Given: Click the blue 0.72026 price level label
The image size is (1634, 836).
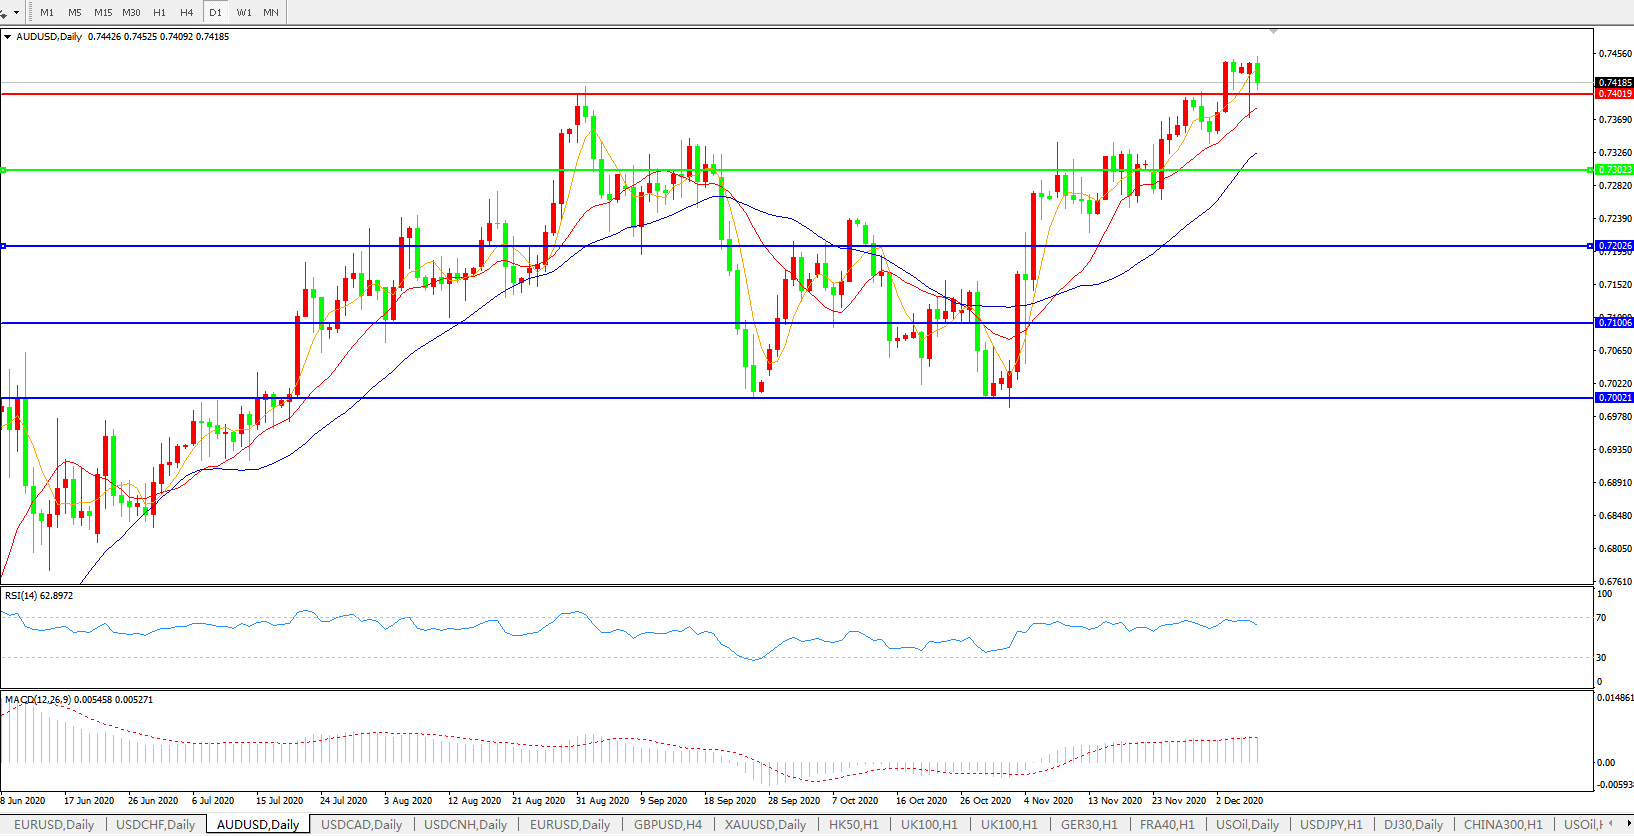Looking at the screenshot, I should [1614, 246].
